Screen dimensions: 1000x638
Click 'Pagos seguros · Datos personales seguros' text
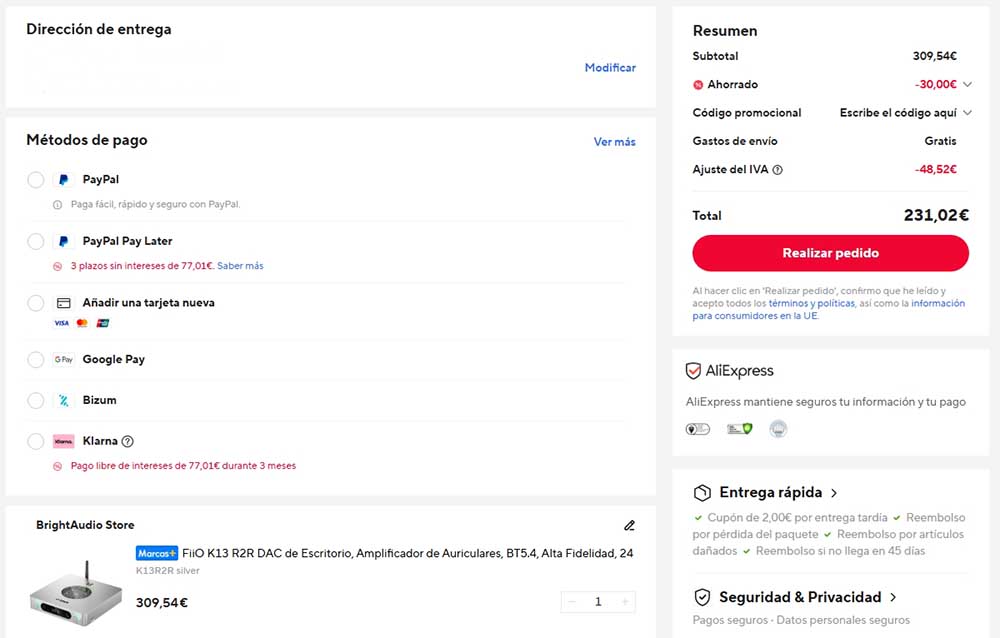[801, 620]
